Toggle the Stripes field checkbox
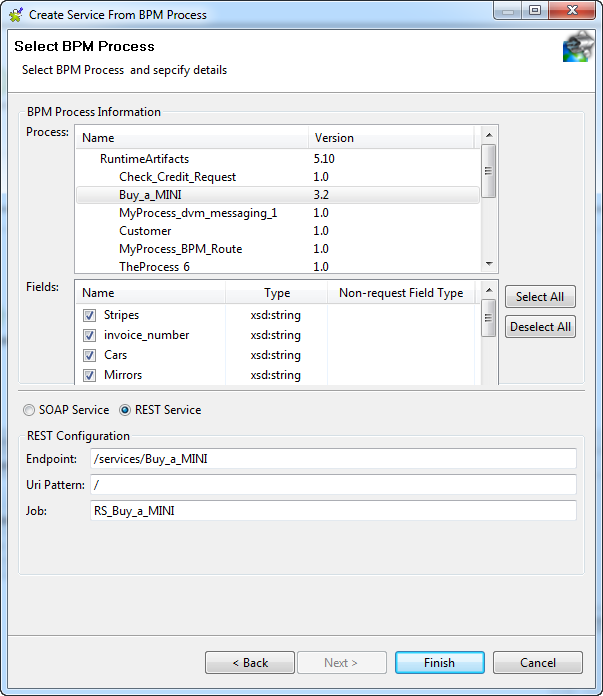The width and height of the screenshot is (603, 696). (89, 316)
